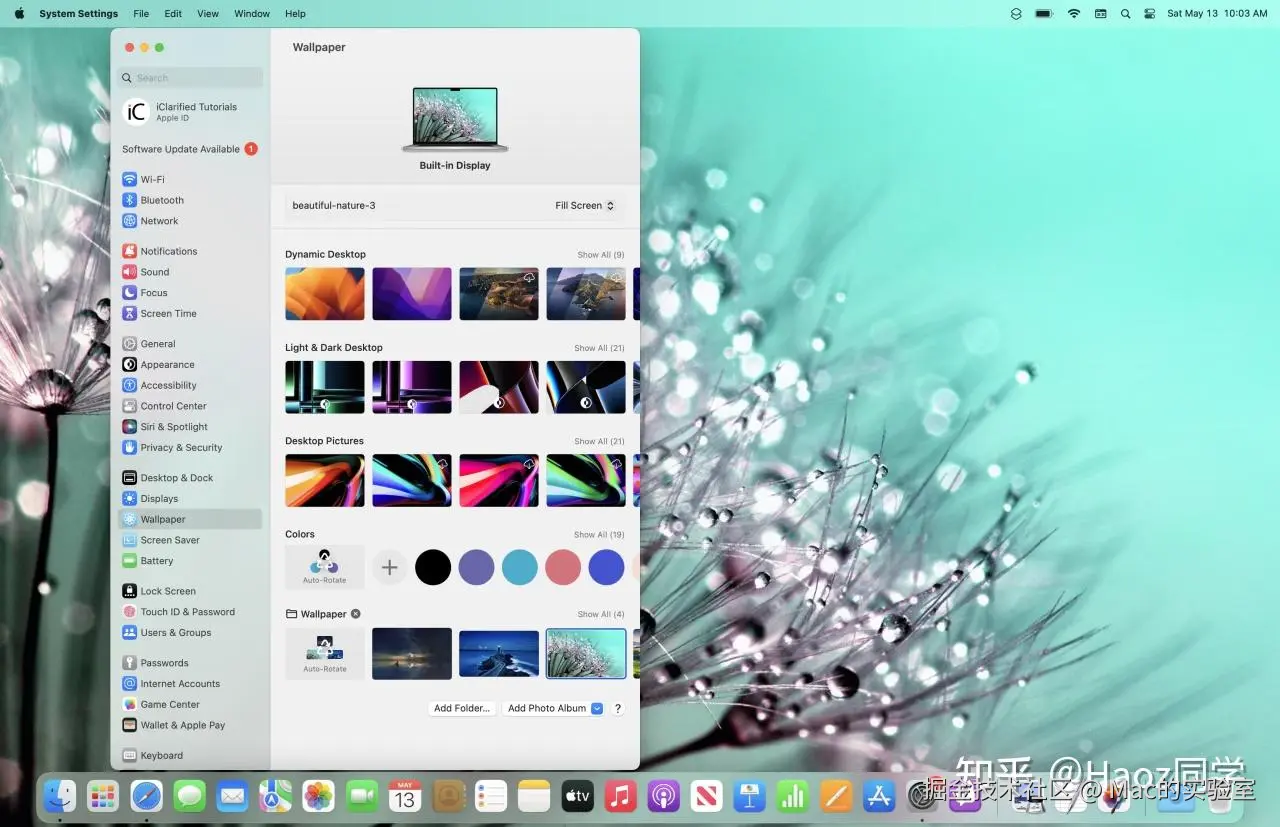Open the Edit menu

point(173,14)
